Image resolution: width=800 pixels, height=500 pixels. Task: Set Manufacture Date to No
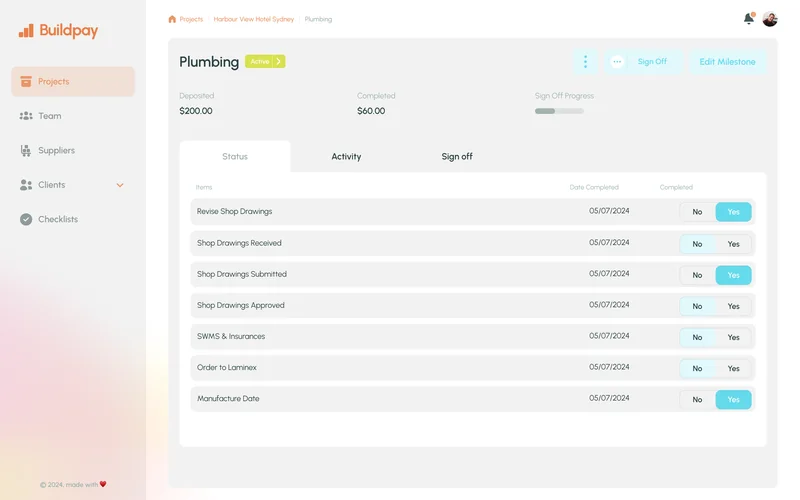point(697,399)
